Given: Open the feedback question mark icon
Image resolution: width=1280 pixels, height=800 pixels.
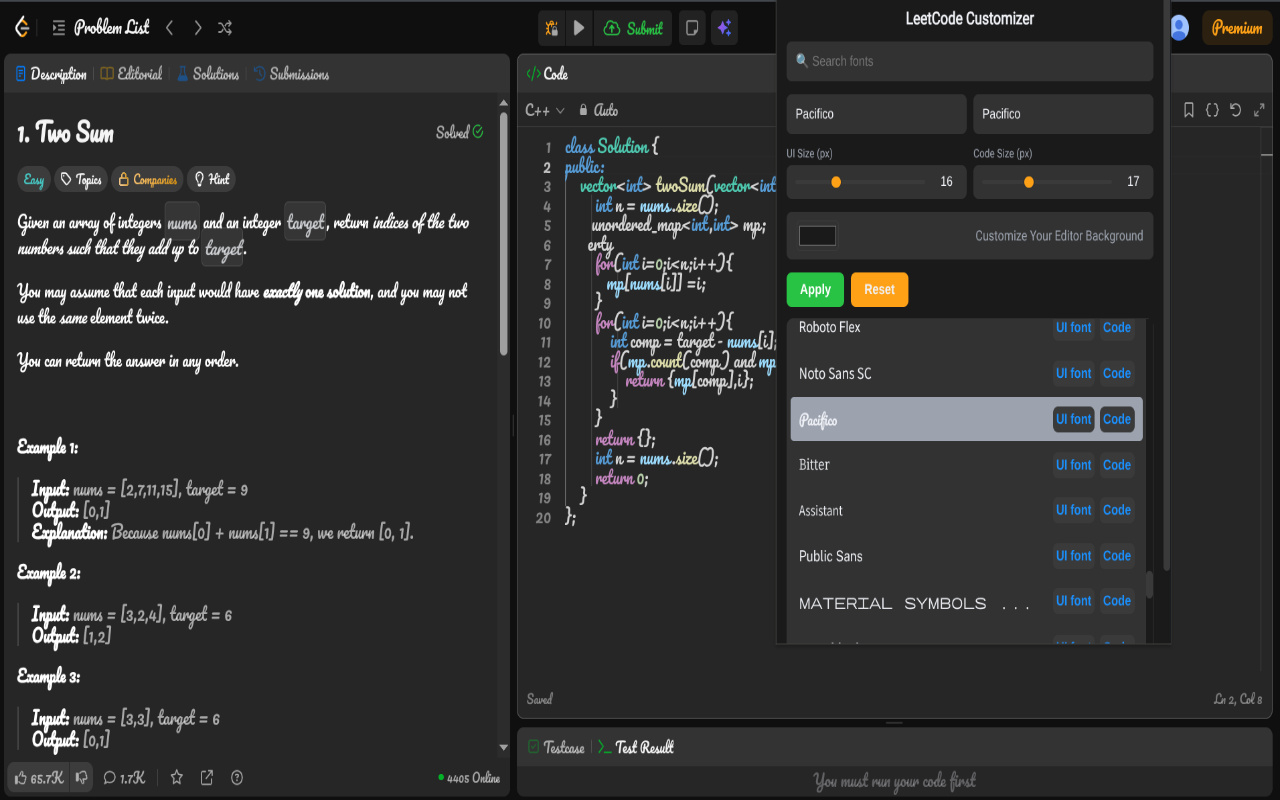Looking at the screenshot, I should (237, 777).
